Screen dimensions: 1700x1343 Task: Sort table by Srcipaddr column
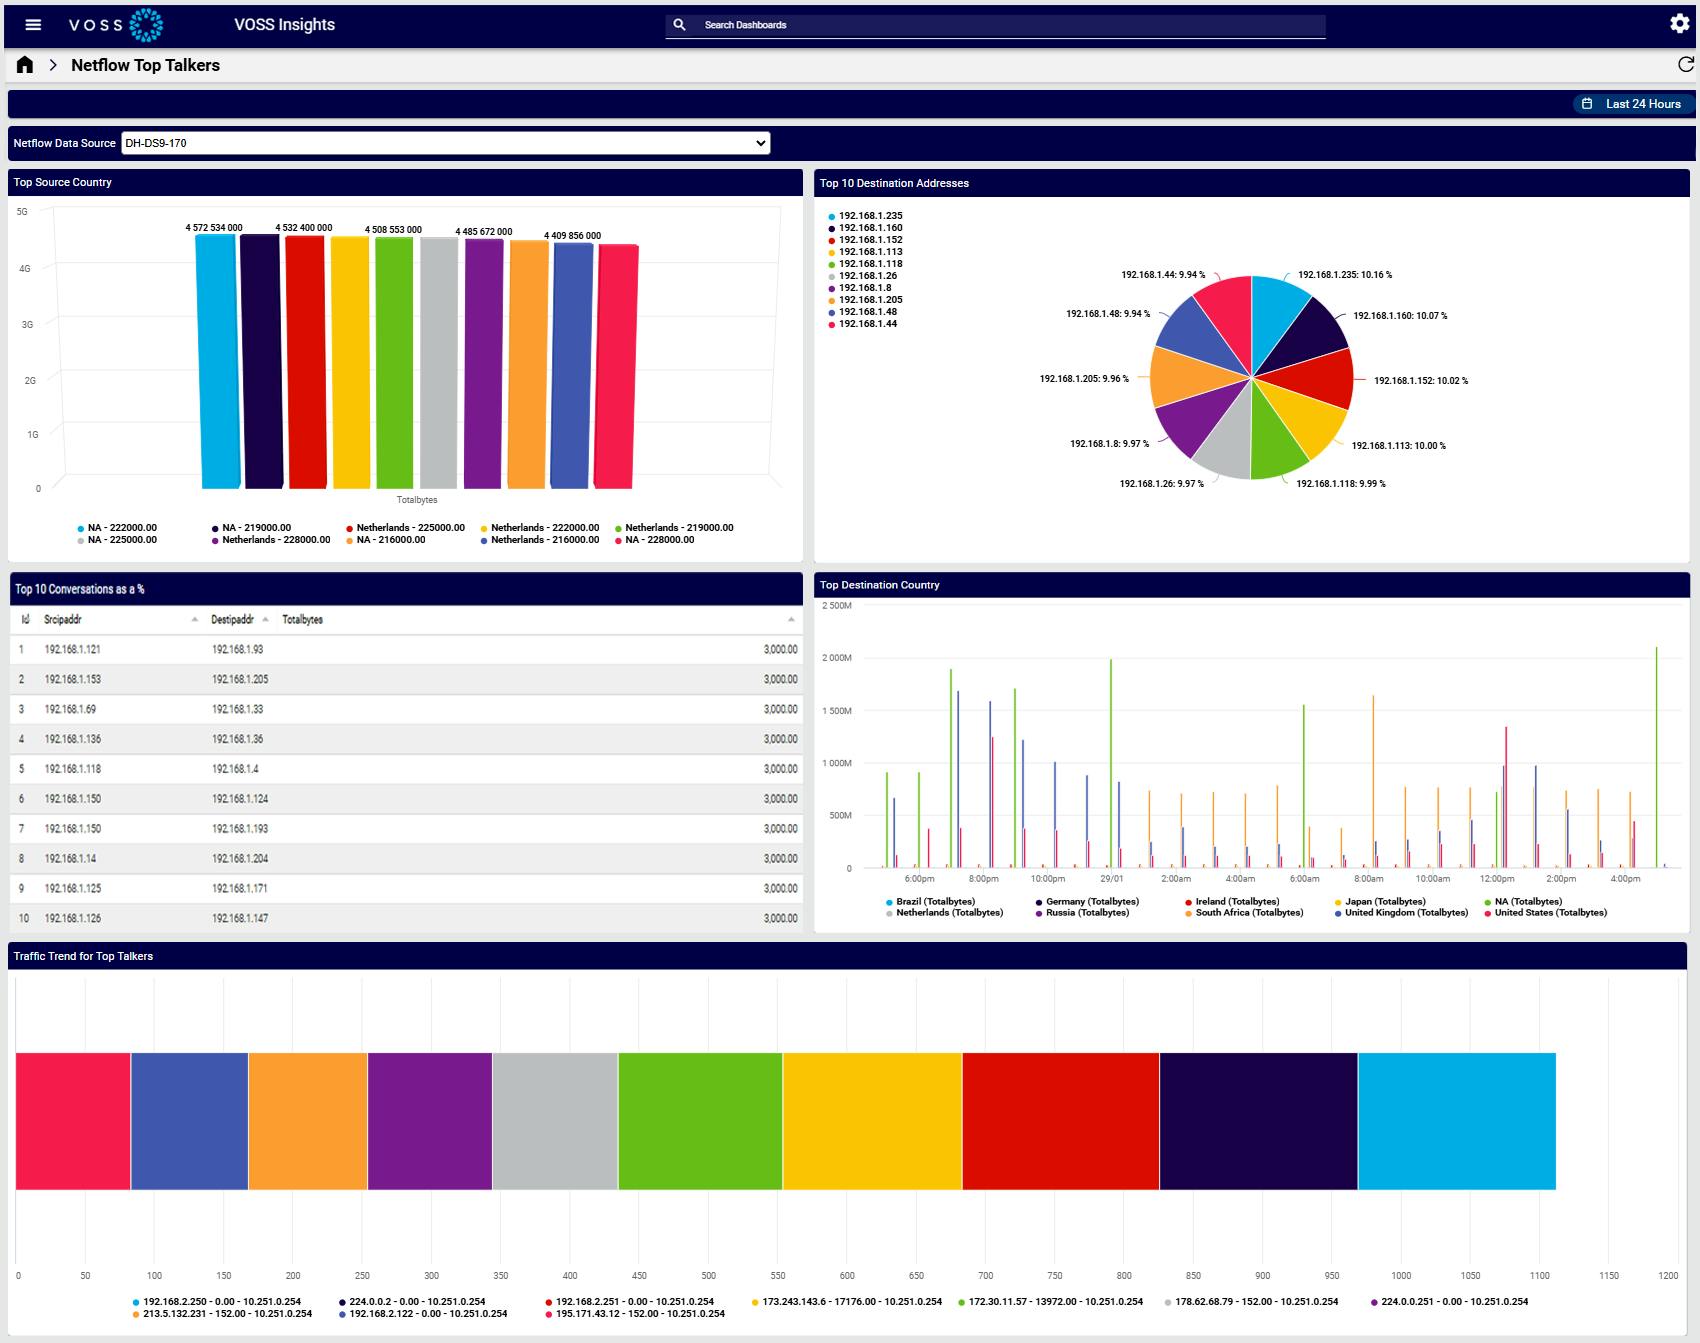tap(62, 620)
